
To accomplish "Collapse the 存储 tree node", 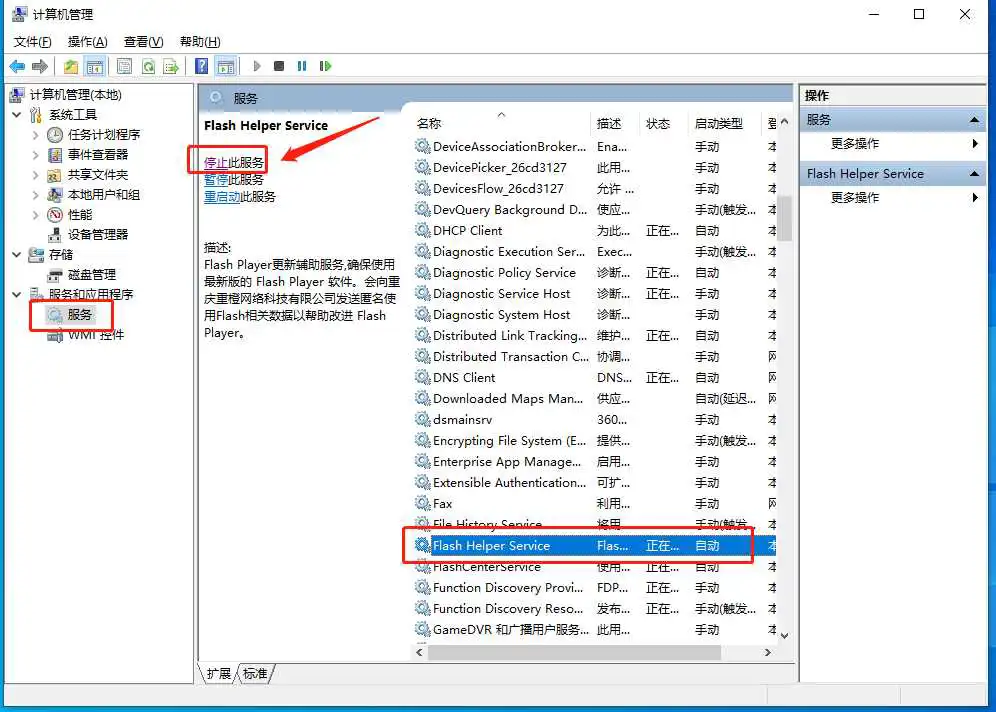I will coord(17,255).
